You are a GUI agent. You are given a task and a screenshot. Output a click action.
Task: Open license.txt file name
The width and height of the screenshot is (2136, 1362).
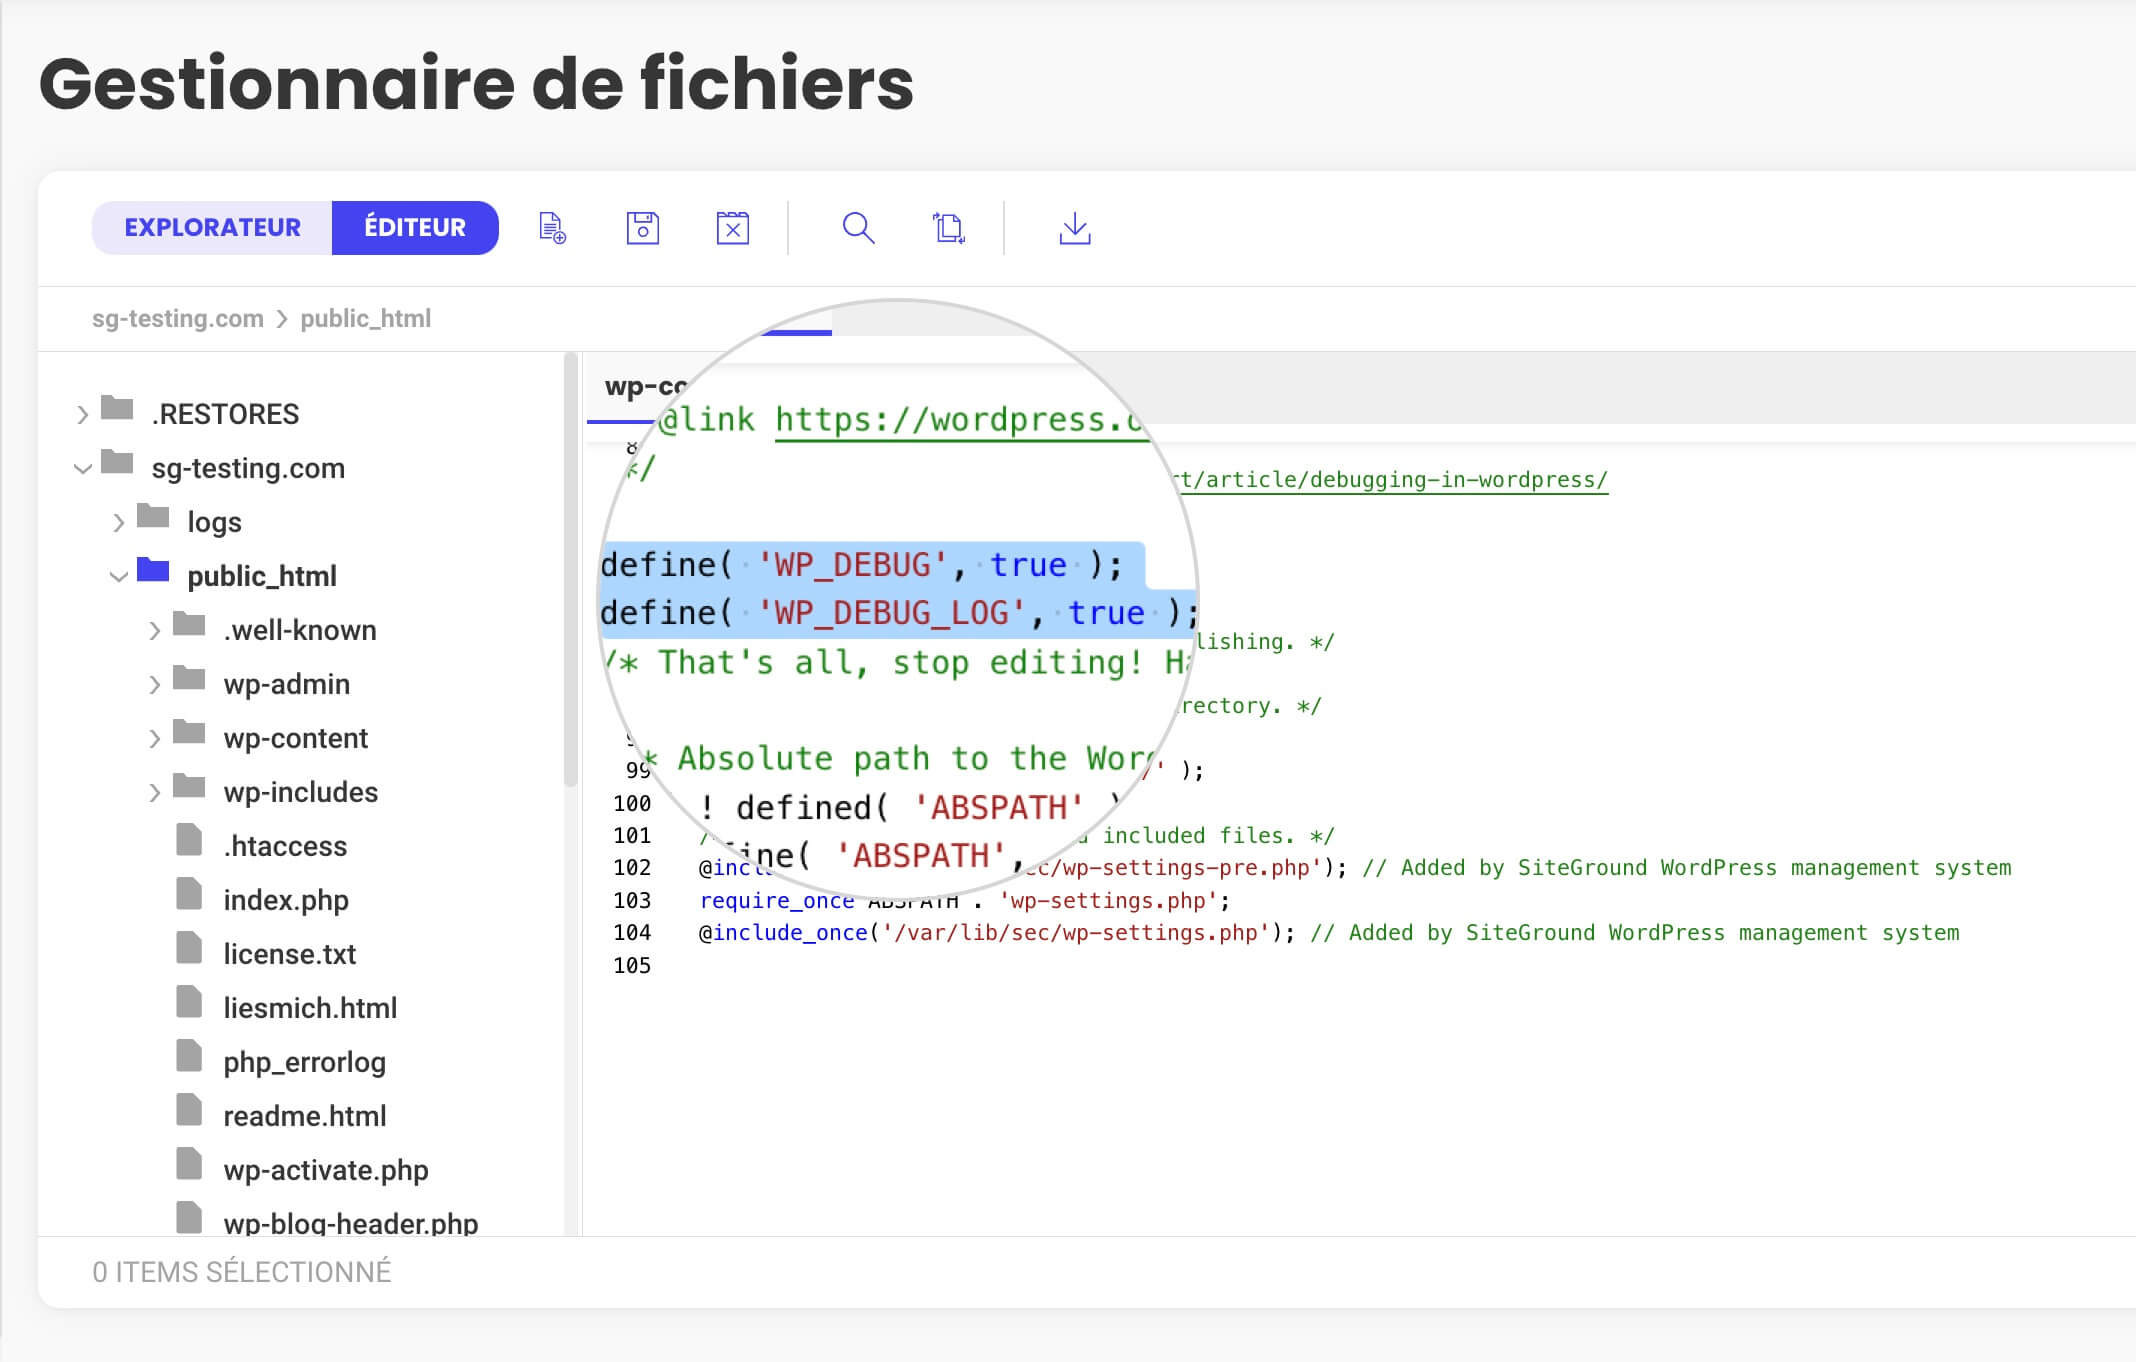pyautogui.click(x=290, y=954)
